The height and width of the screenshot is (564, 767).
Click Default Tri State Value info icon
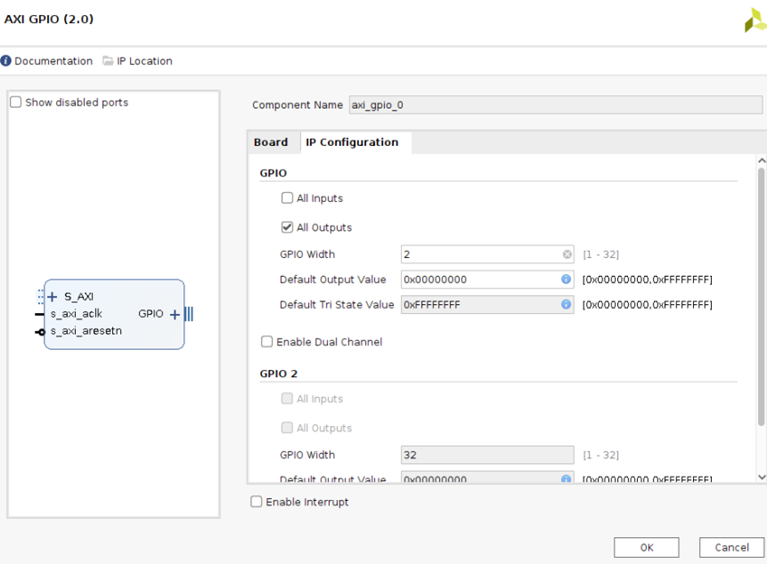566,304
